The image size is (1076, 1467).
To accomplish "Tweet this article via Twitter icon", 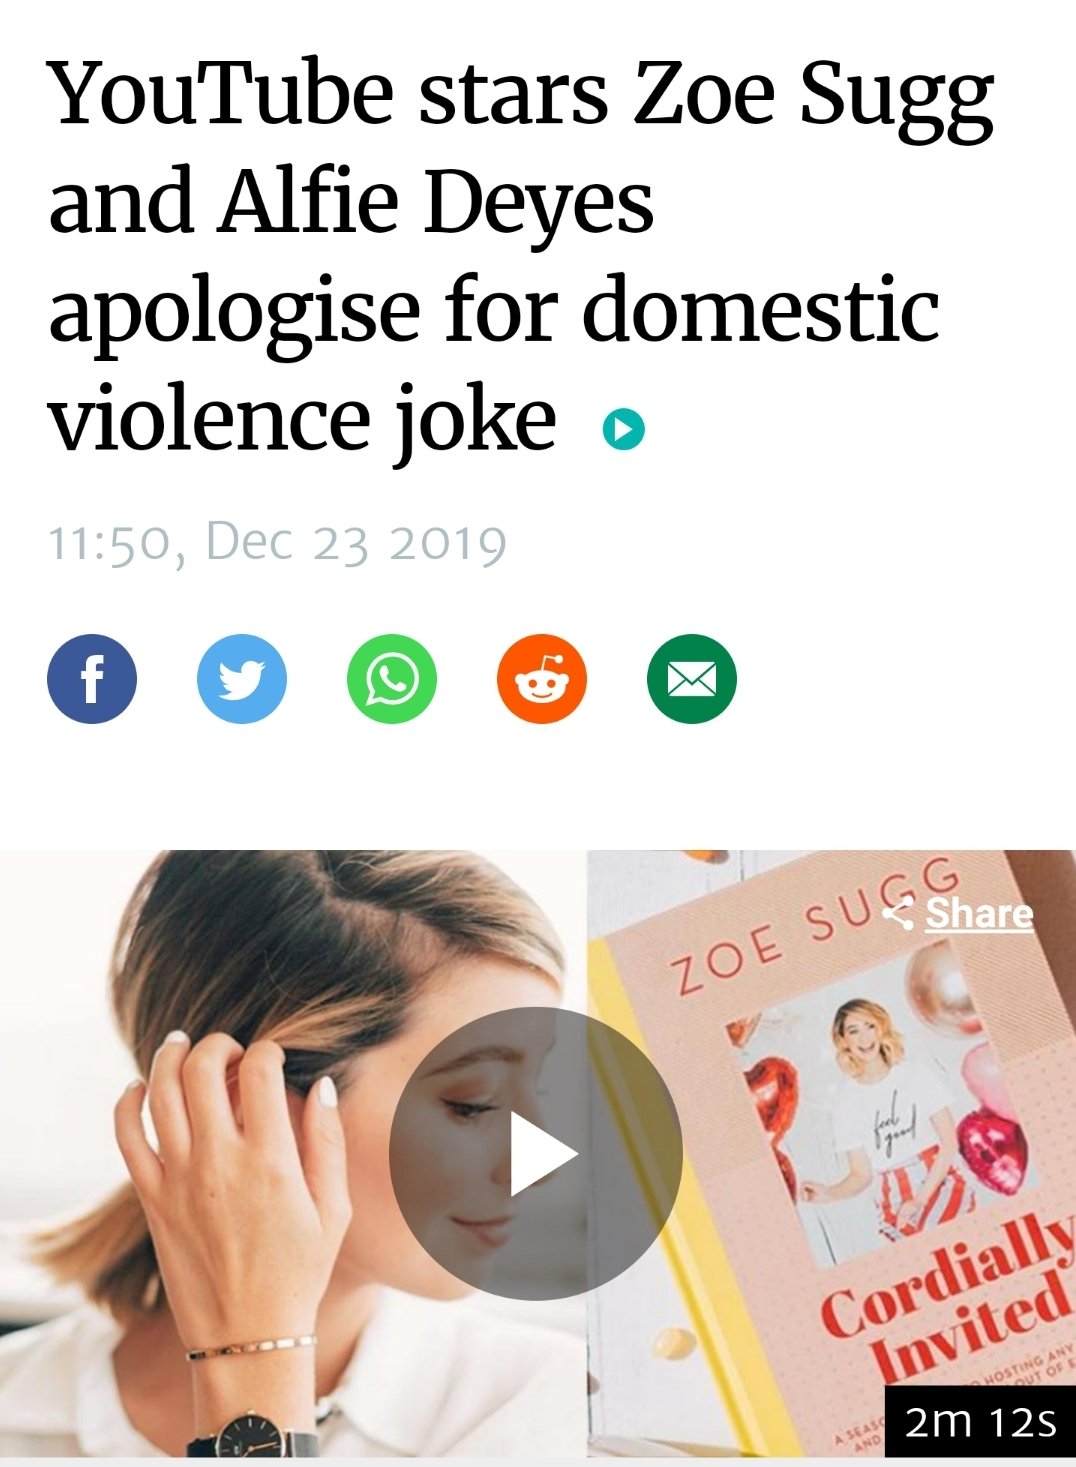I will click(x=242, y=679).
